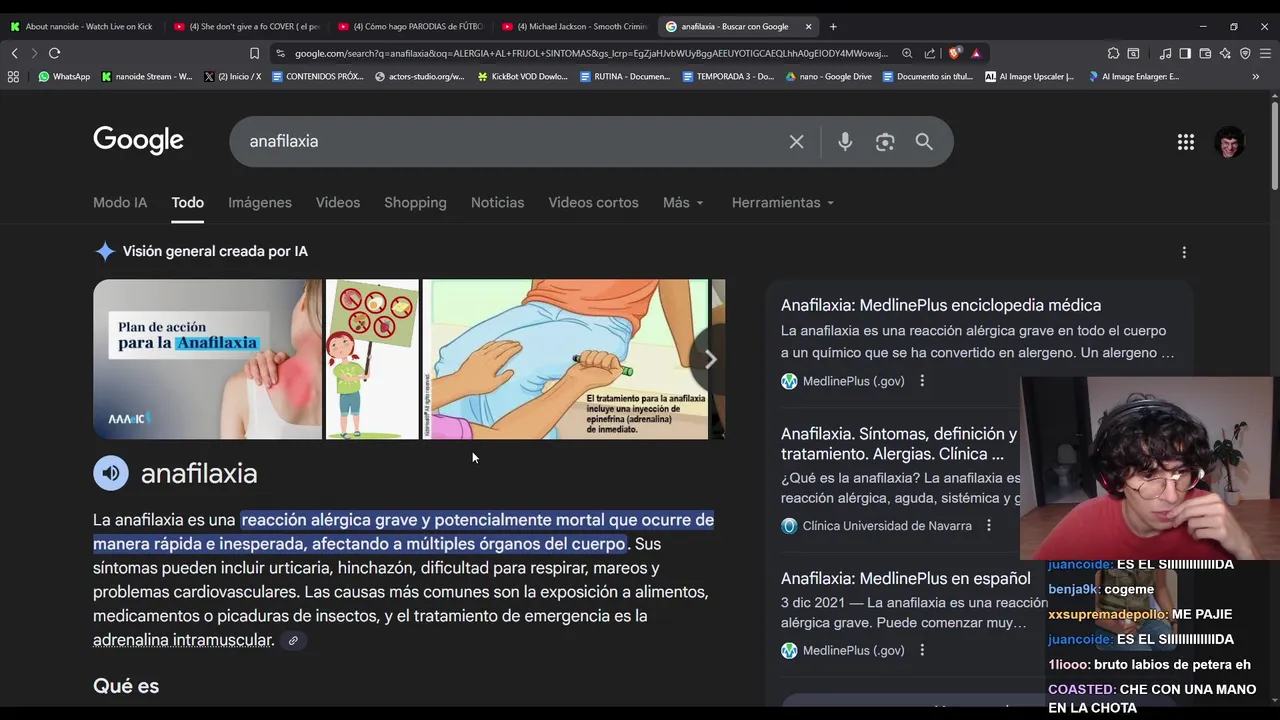The width and height of the screenshot is (1280, 720).
Task: Open the Brave VPN shield icon
Action: [x=1245, y=53]
